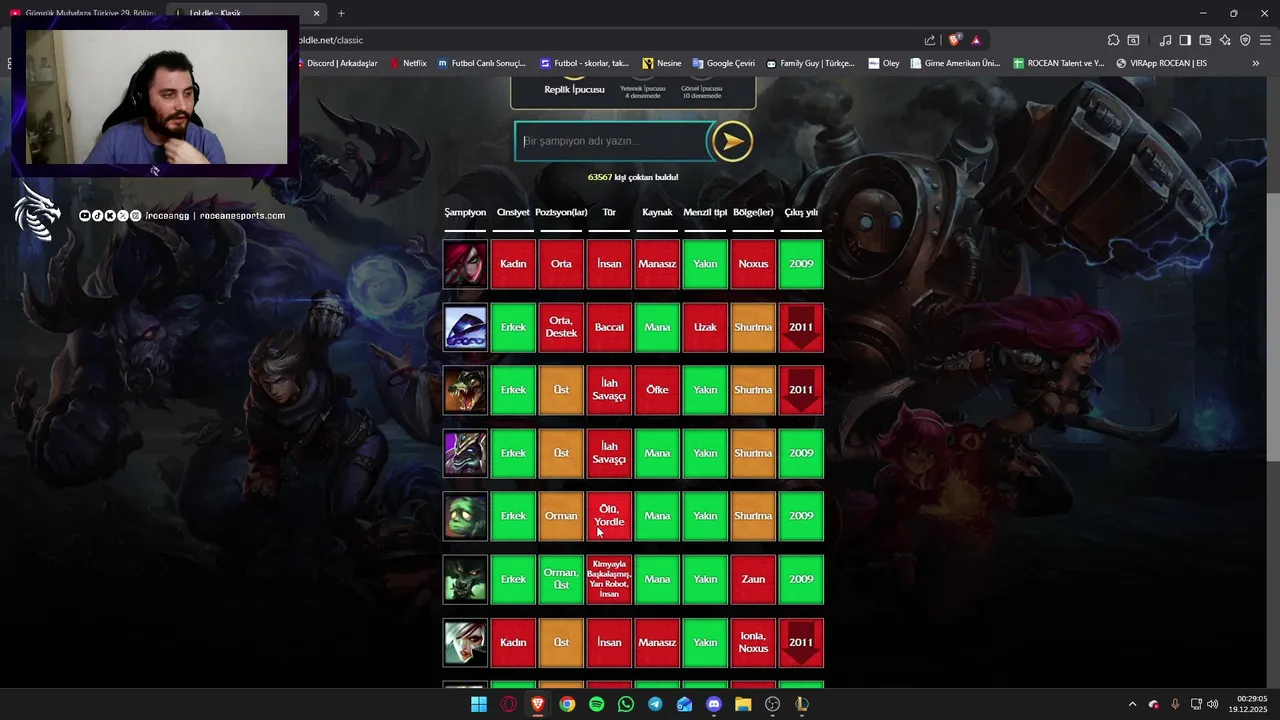Close the LoLdle - Klasik tab
The image size is (1280, 720).
(317, 13)
